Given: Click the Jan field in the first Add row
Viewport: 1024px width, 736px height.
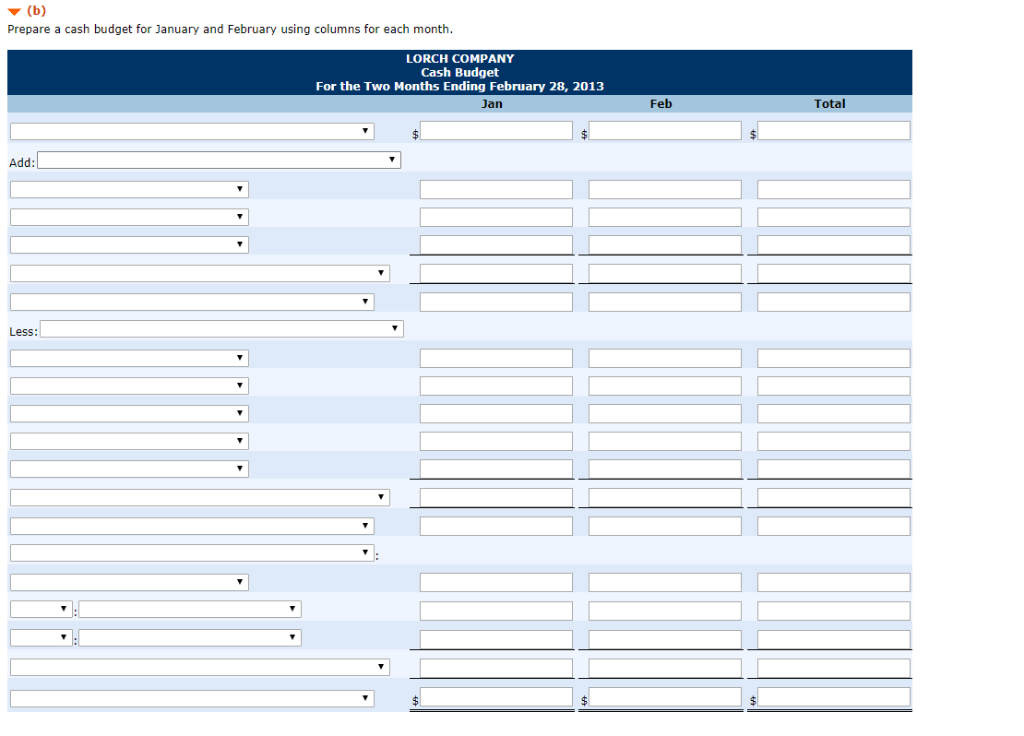Looking at the screenshot, I should 496,188.
